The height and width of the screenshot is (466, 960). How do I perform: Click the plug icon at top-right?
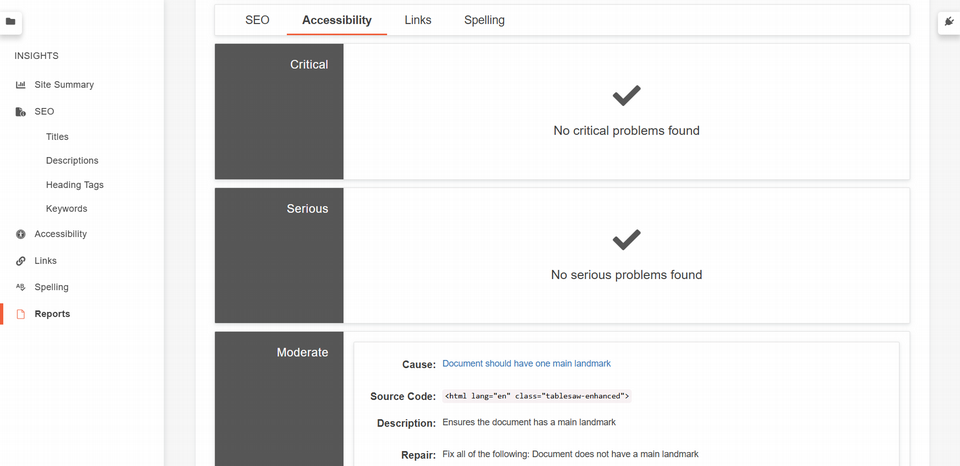[x=948, y=21]
